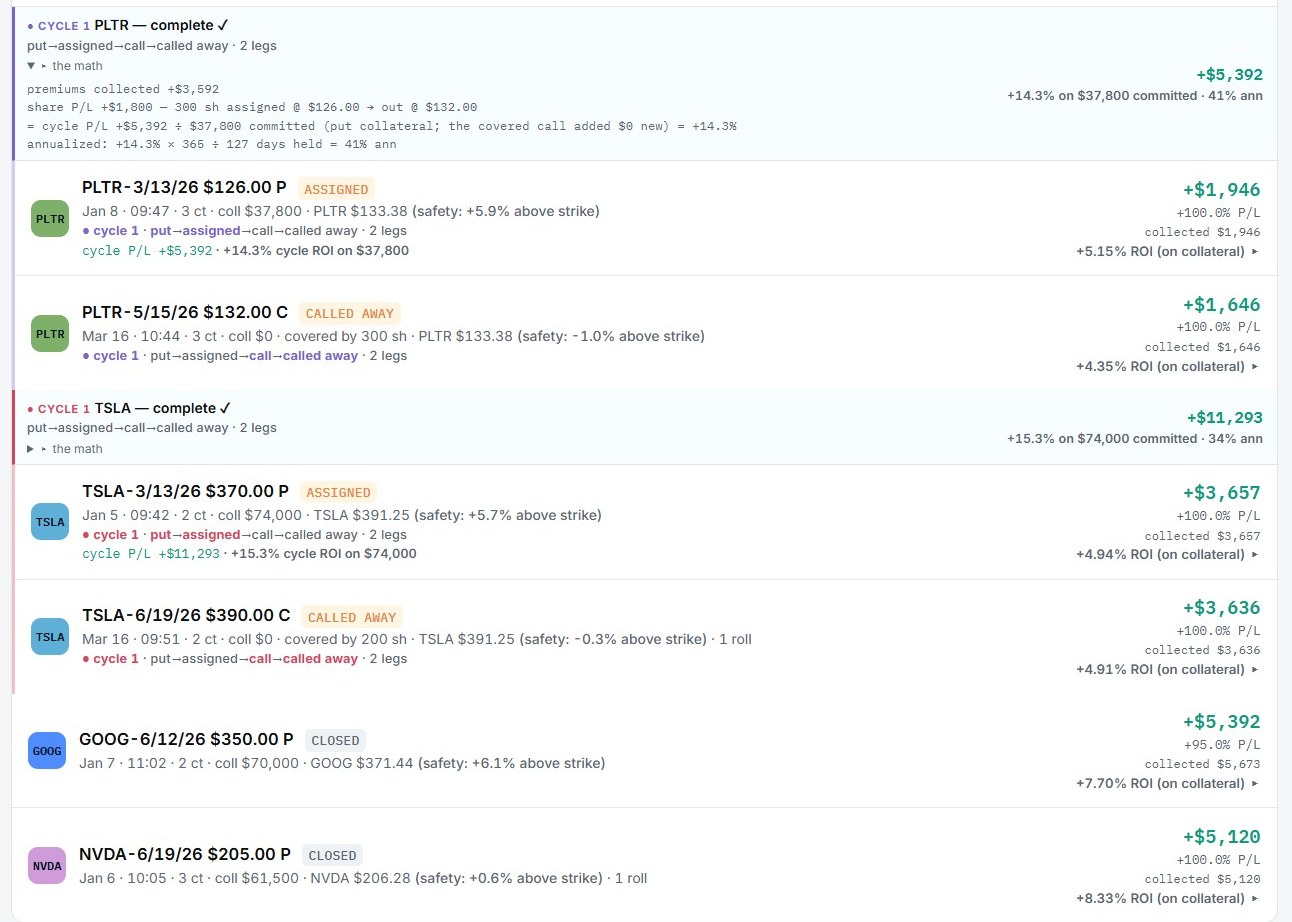Click the +$11,293 total on TSLA cycle header

1225,418
